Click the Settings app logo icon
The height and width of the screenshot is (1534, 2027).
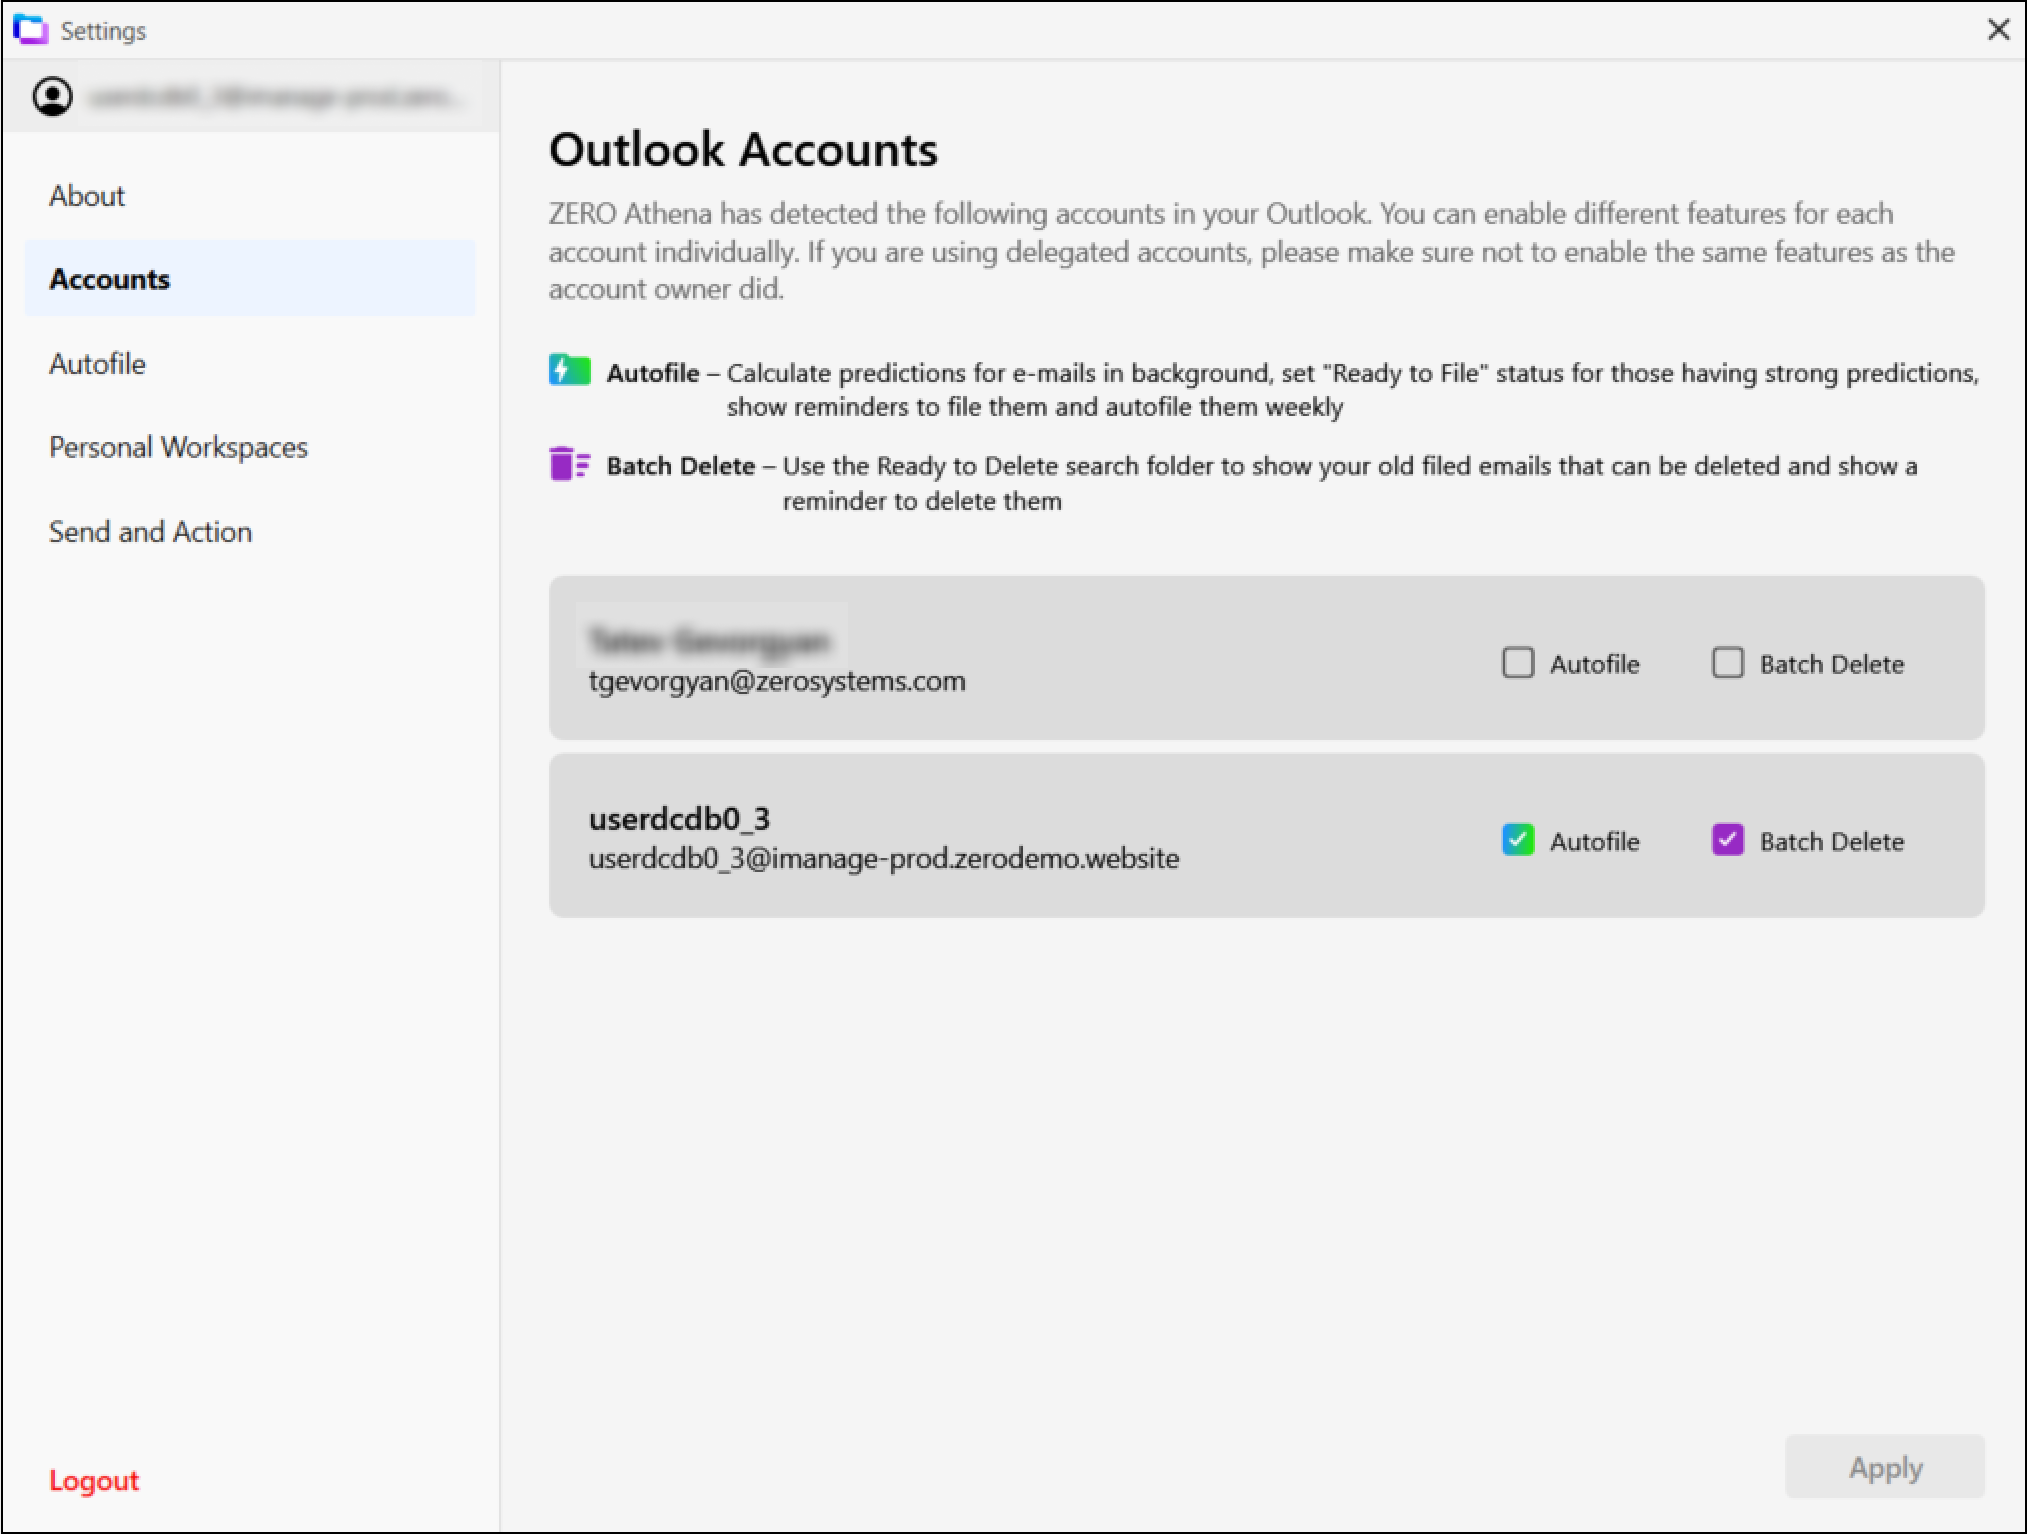click(x=31, y=30)
